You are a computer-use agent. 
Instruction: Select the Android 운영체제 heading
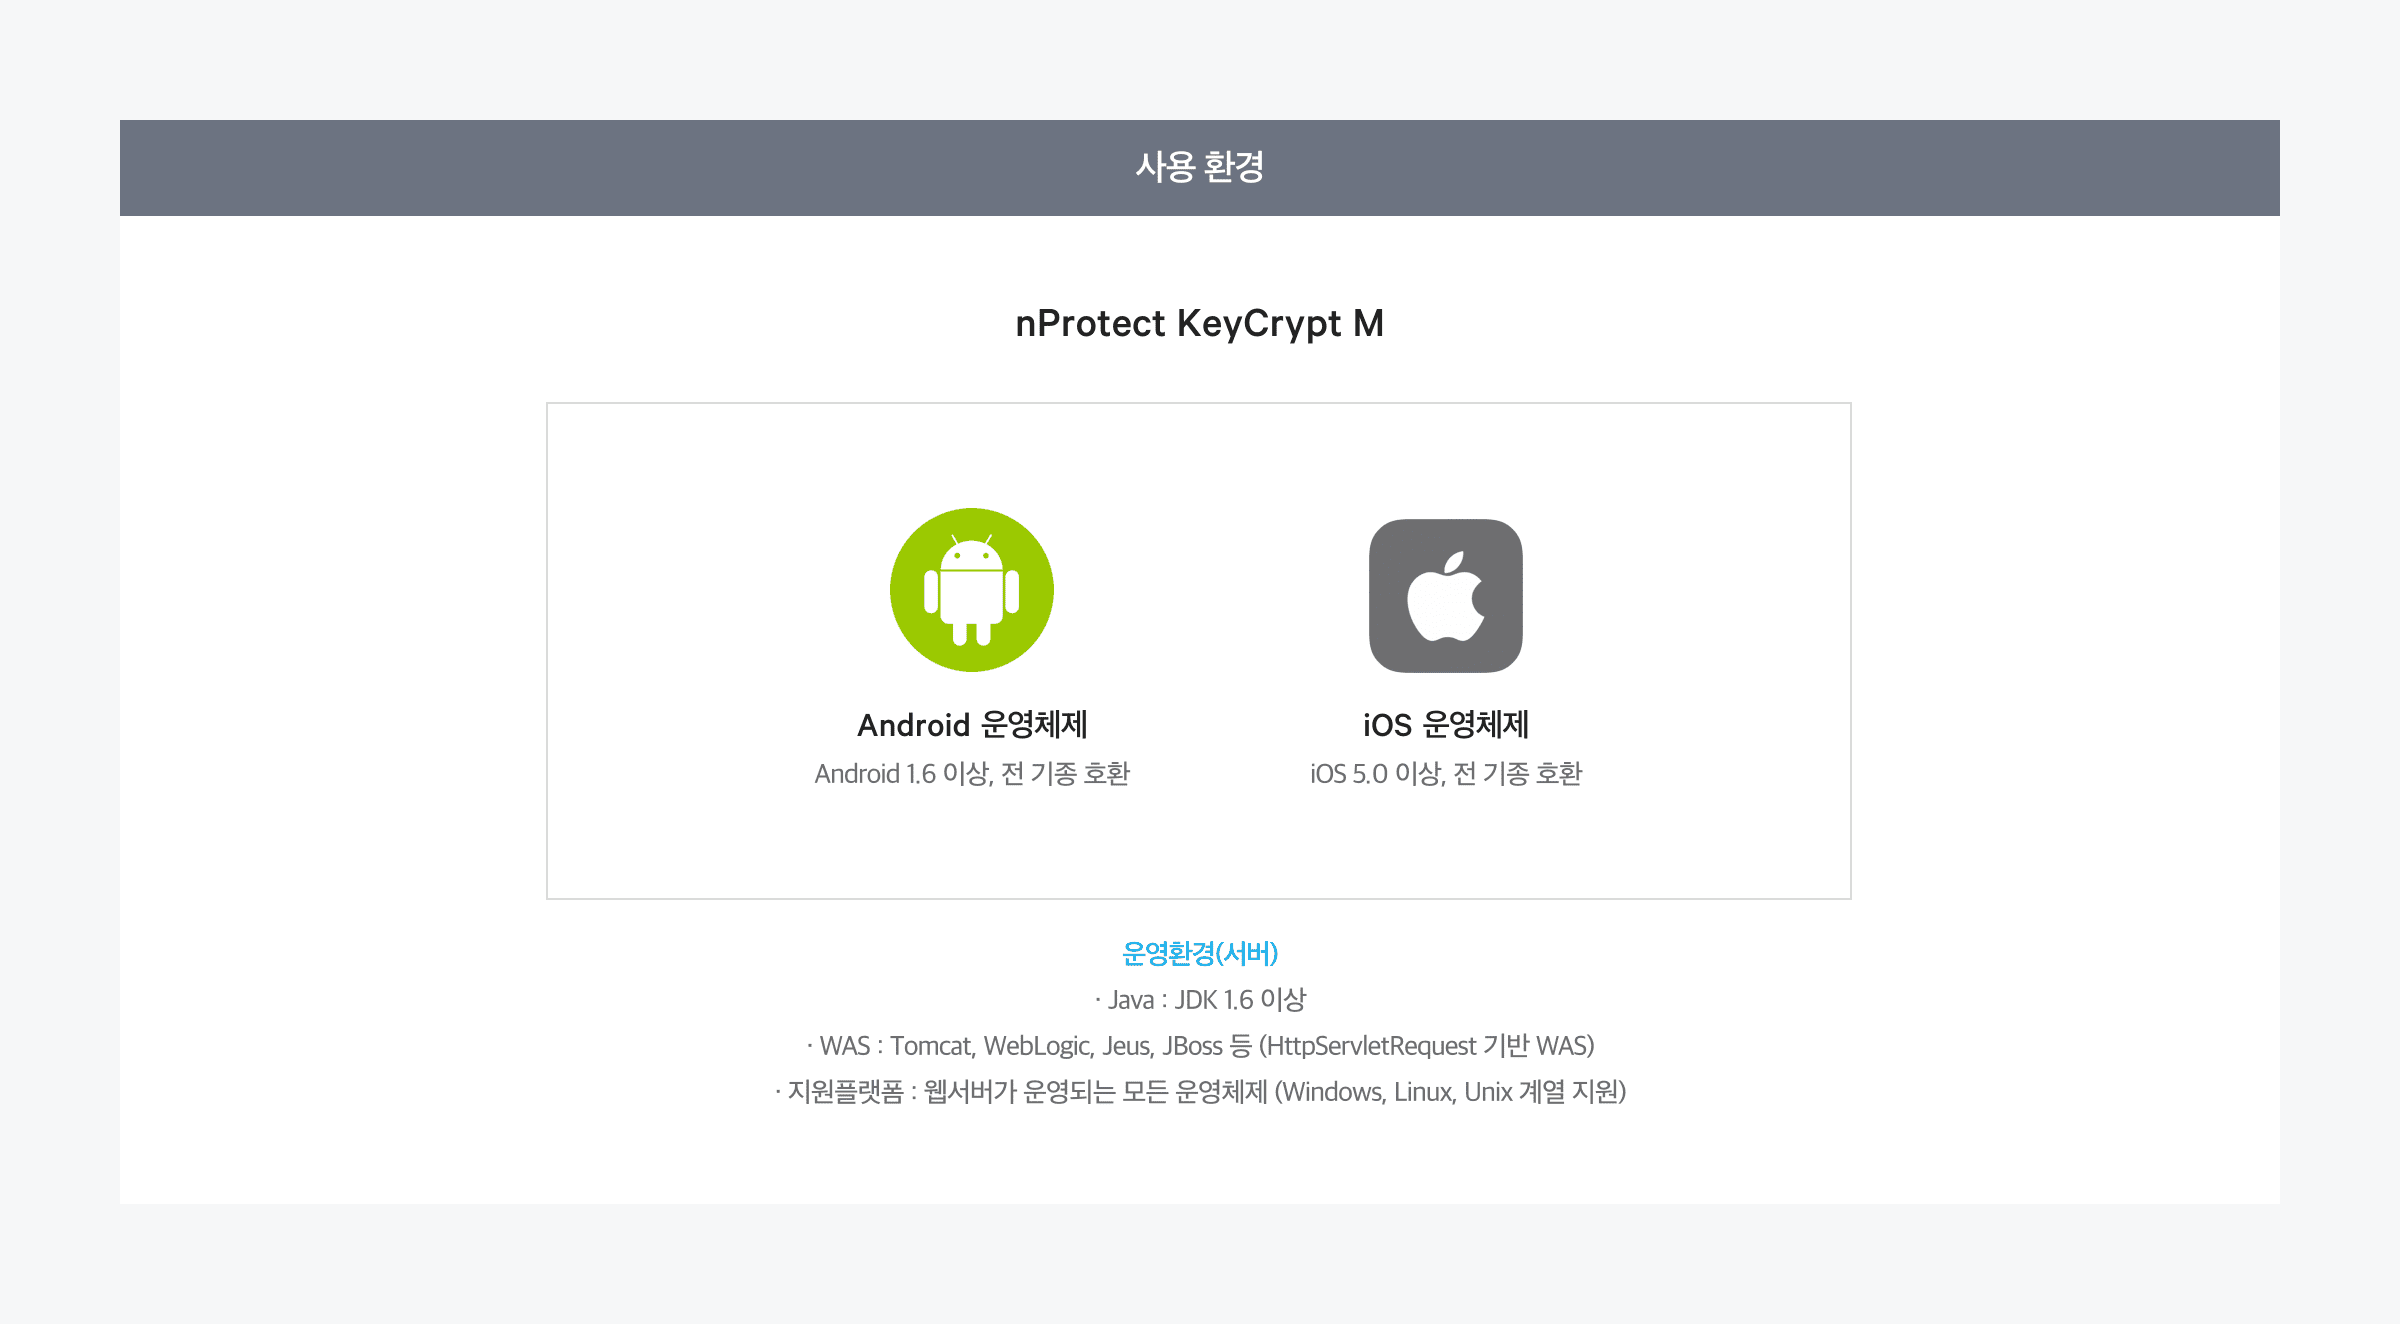click(972, 724)
